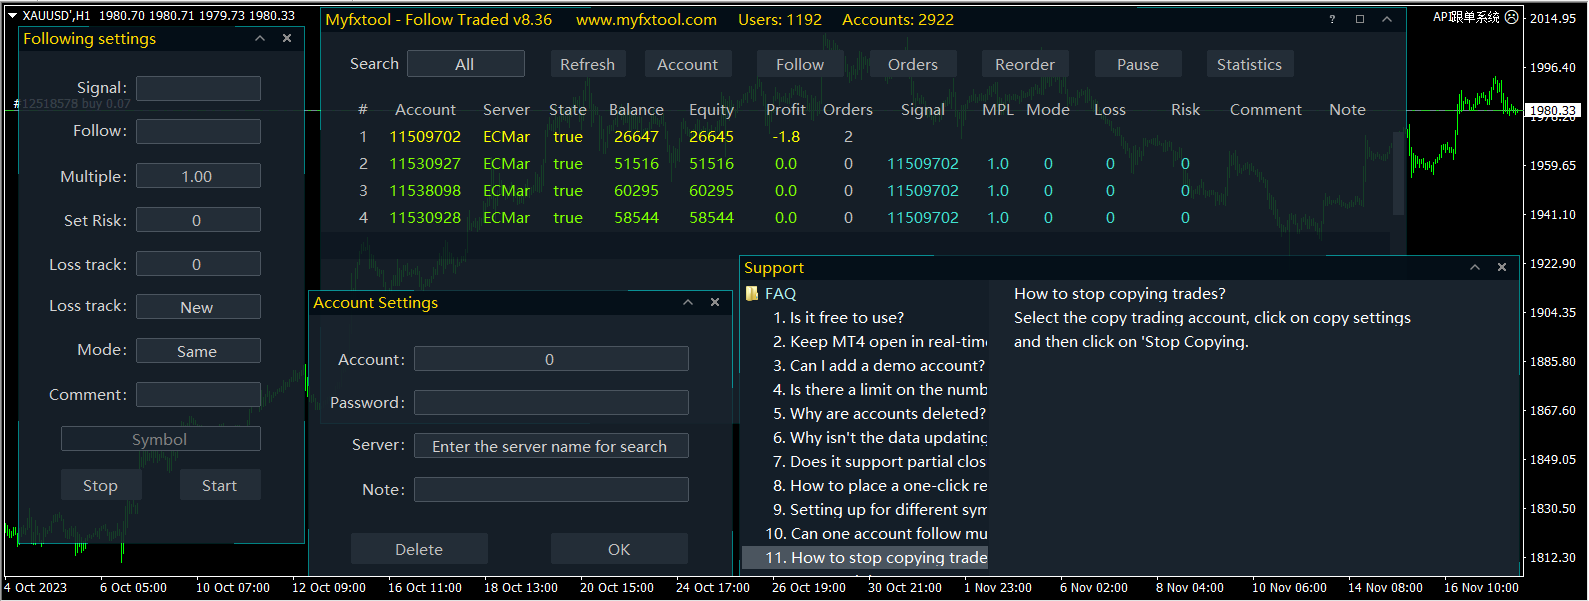1589x601 pixels.
Task: Click the smiley icon next to AP跟单系统
Action: 1512,17
